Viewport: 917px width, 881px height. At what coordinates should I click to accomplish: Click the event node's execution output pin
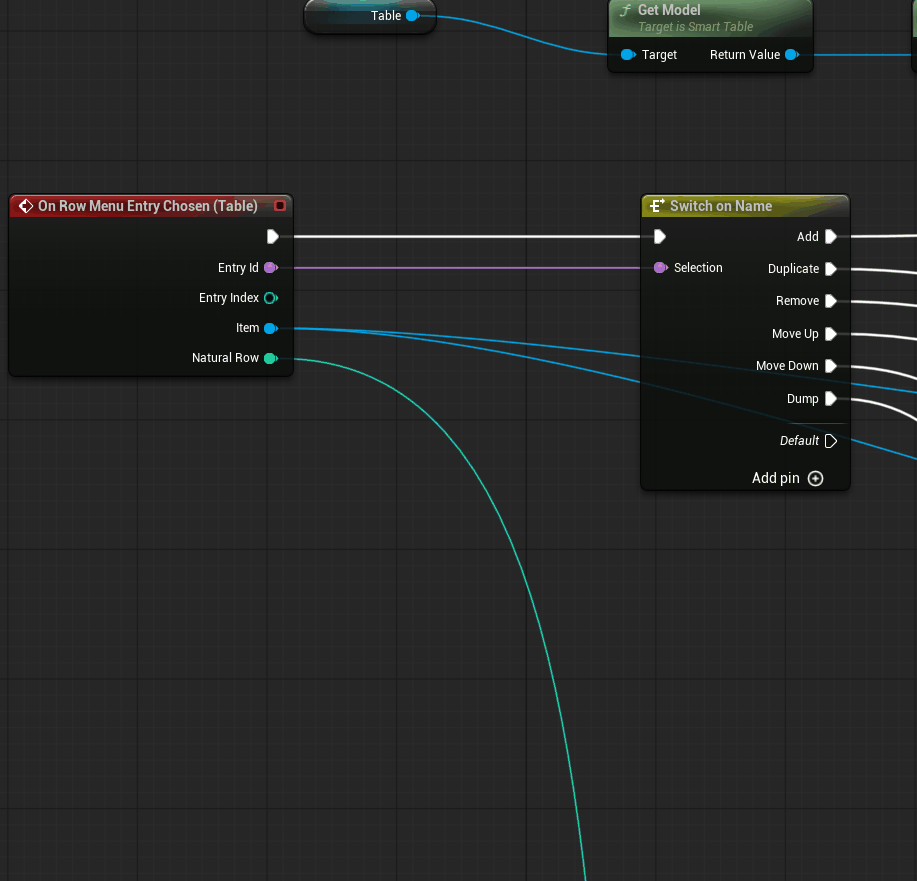click(273, 236)
